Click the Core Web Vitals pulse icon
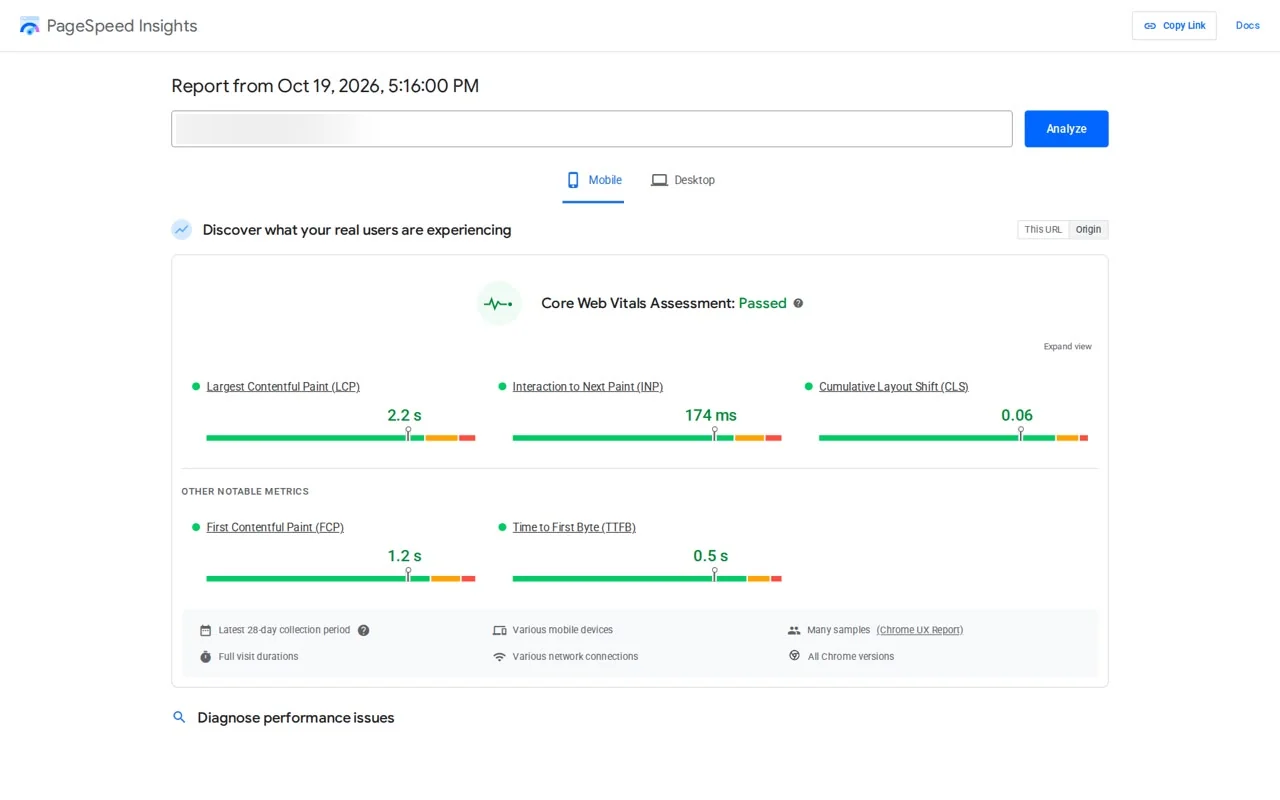The image size is (1280, 800). pyautogui.click(x=499, y=303)
